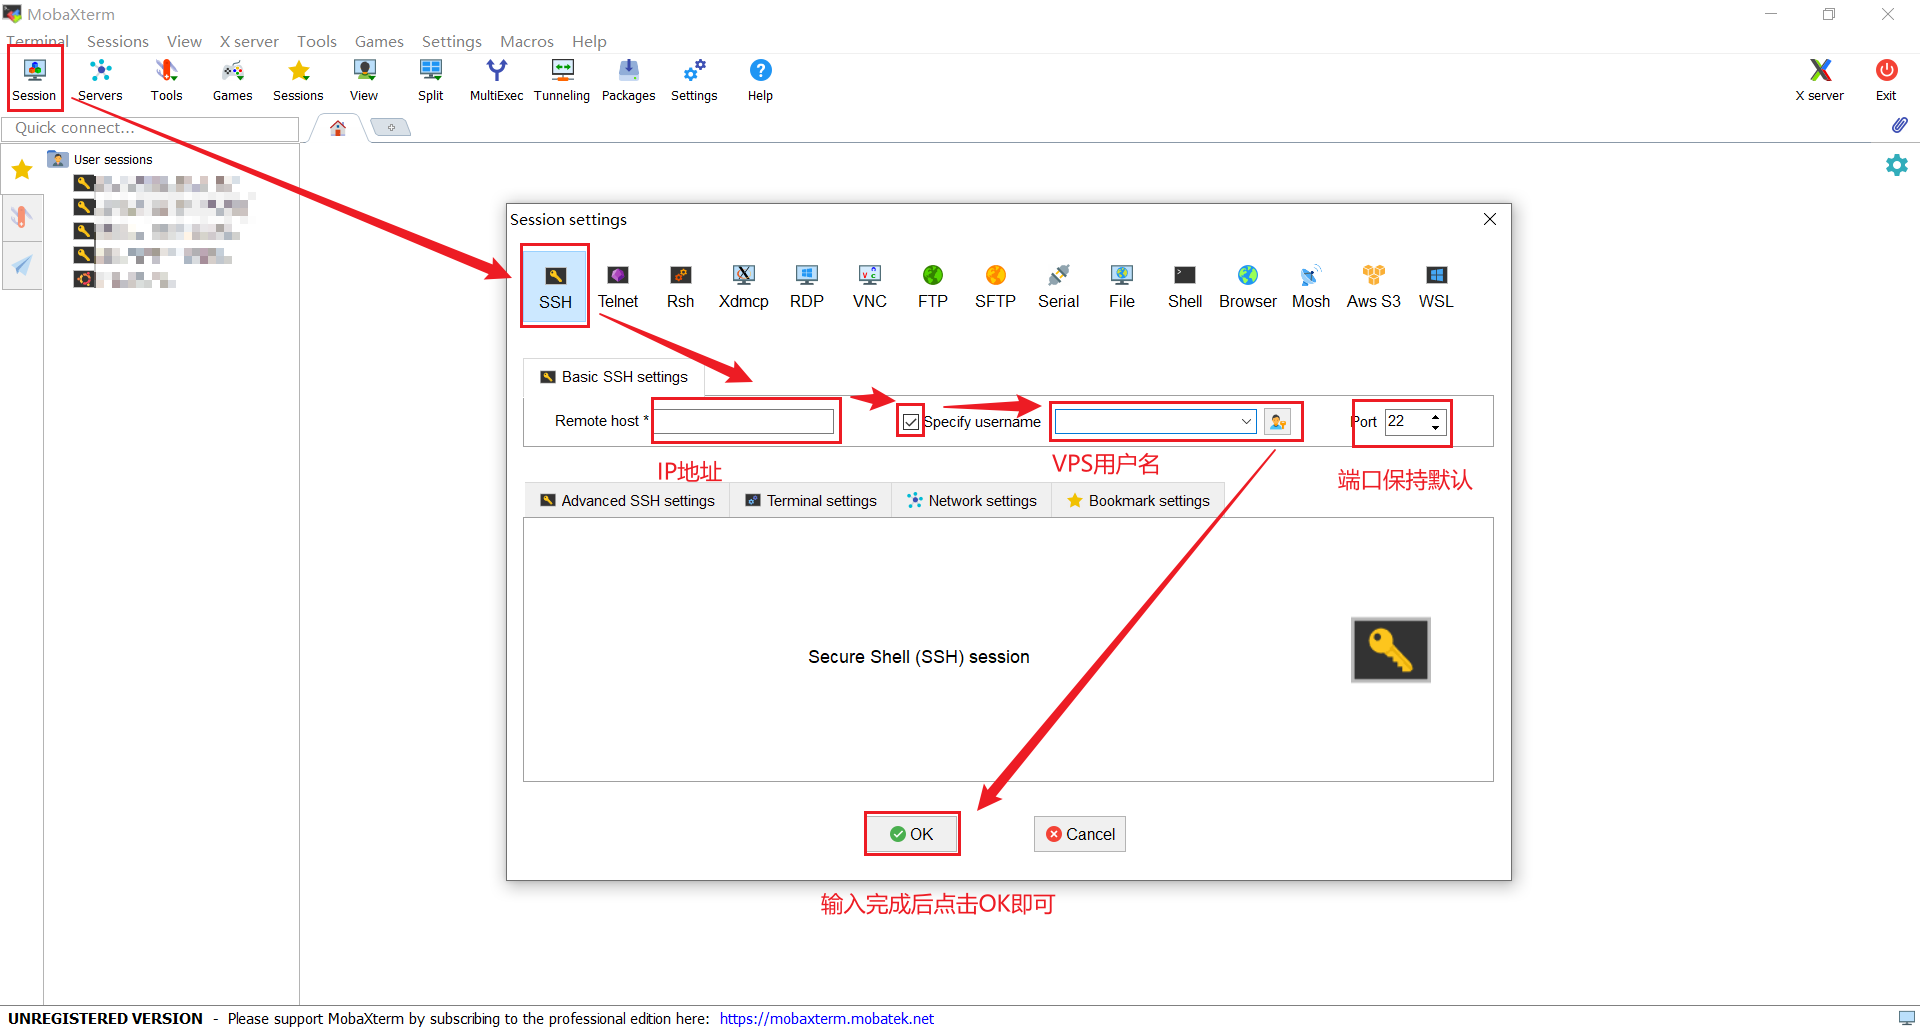The width and height of the screenshot is (1920, 1030).
Task: Open the Macros menu
Action: tap(527, 42)
